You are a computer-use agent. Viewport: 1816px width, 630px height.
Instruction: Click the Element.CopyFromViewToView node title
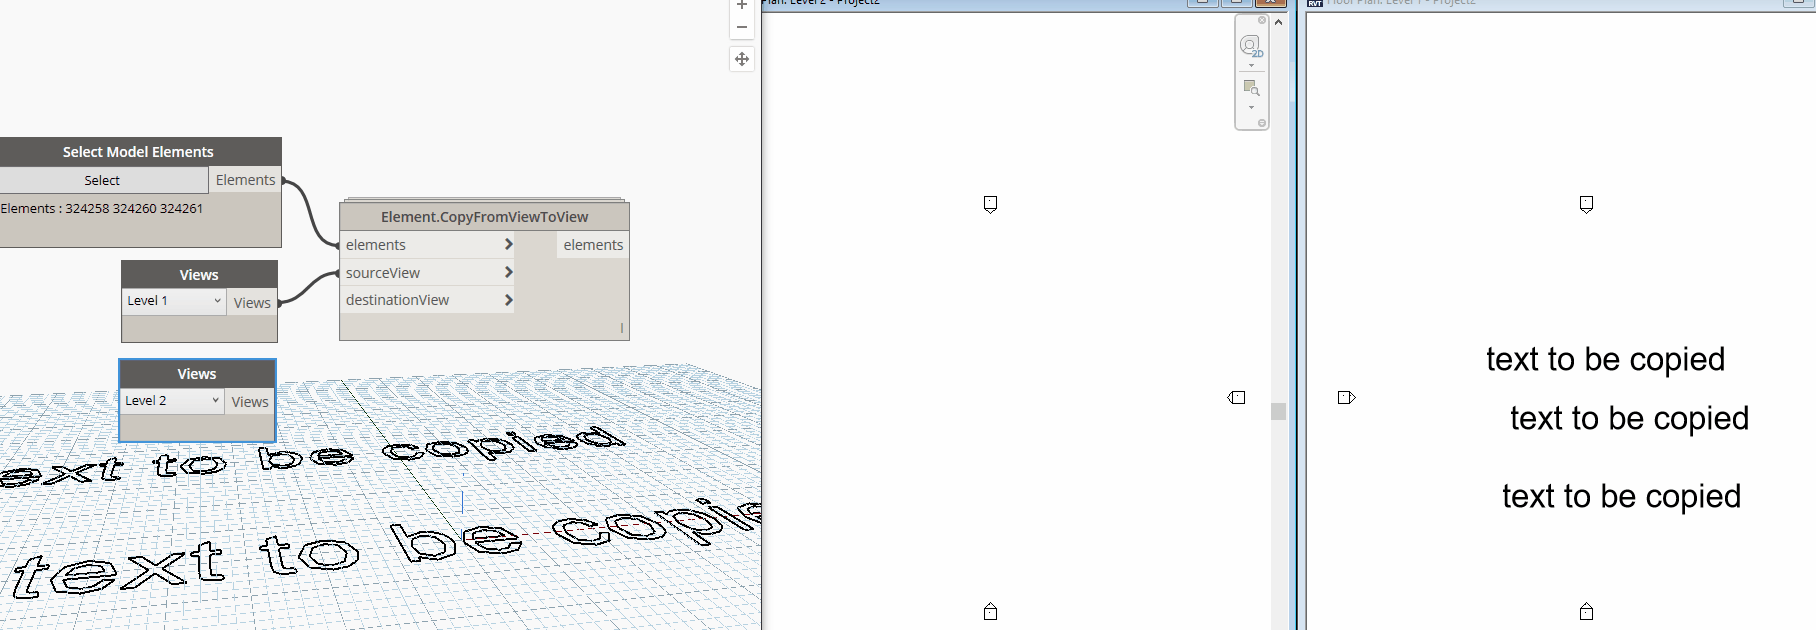click(484, 217)
